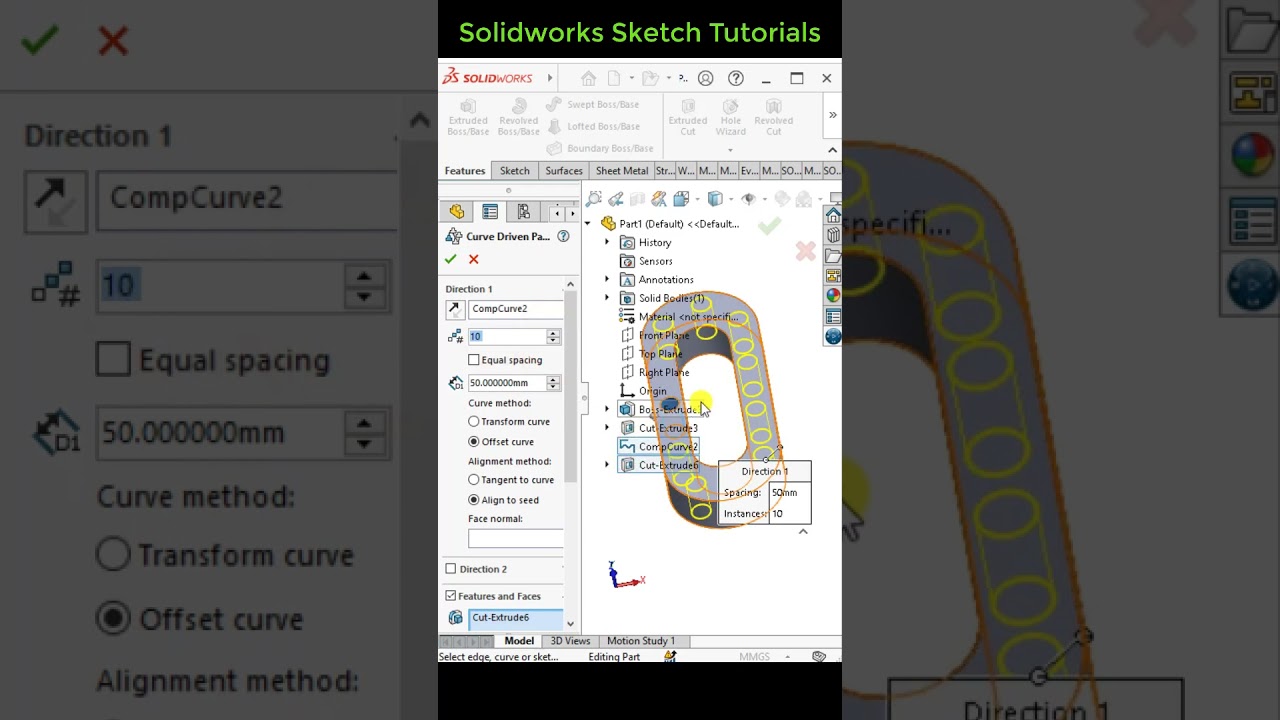Select Align to seed alignment option
The height and width of the screenshot is (720, 1280).
(474, 500)
